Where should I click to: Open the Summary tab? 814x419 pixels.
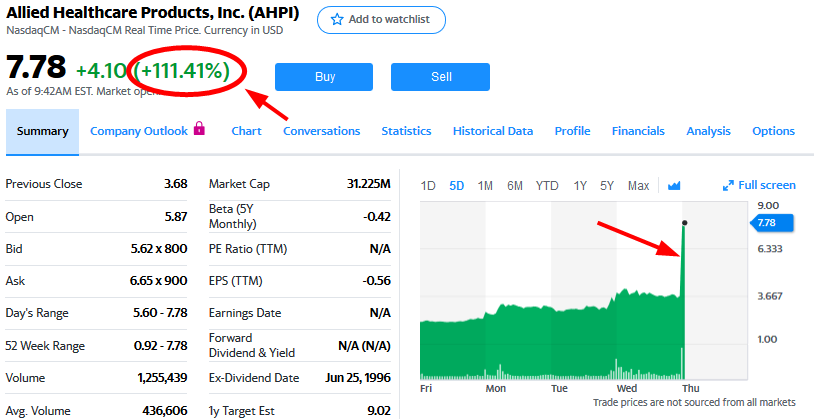point(42,131)
